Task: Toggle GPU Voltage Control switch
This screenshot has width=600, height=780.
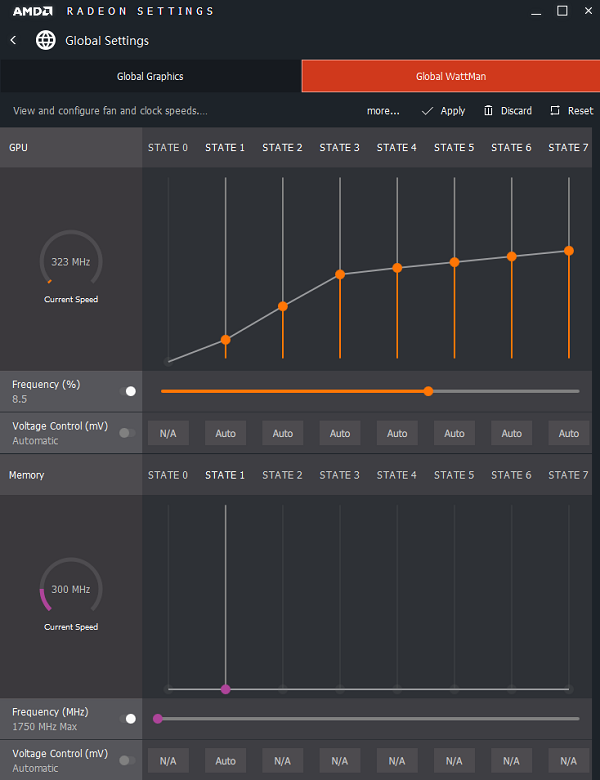Action: pyautogui.click(x=127, y=433)
